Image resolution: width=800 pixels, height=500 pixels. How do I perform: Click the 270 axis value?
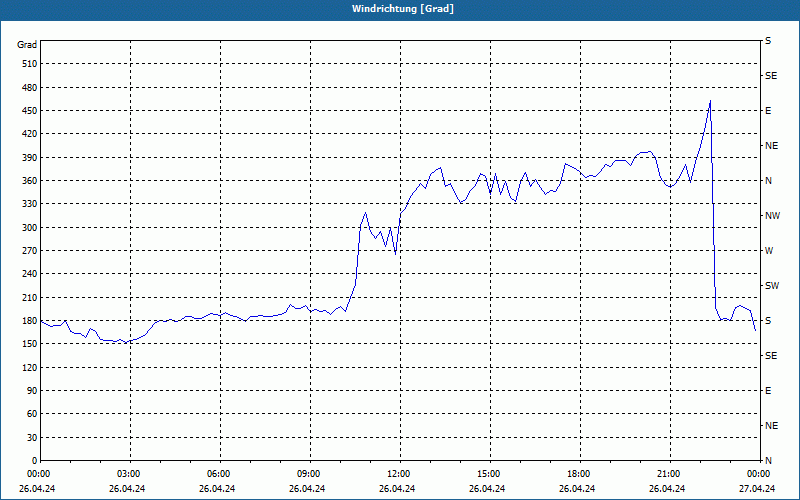tap(30, 251)
